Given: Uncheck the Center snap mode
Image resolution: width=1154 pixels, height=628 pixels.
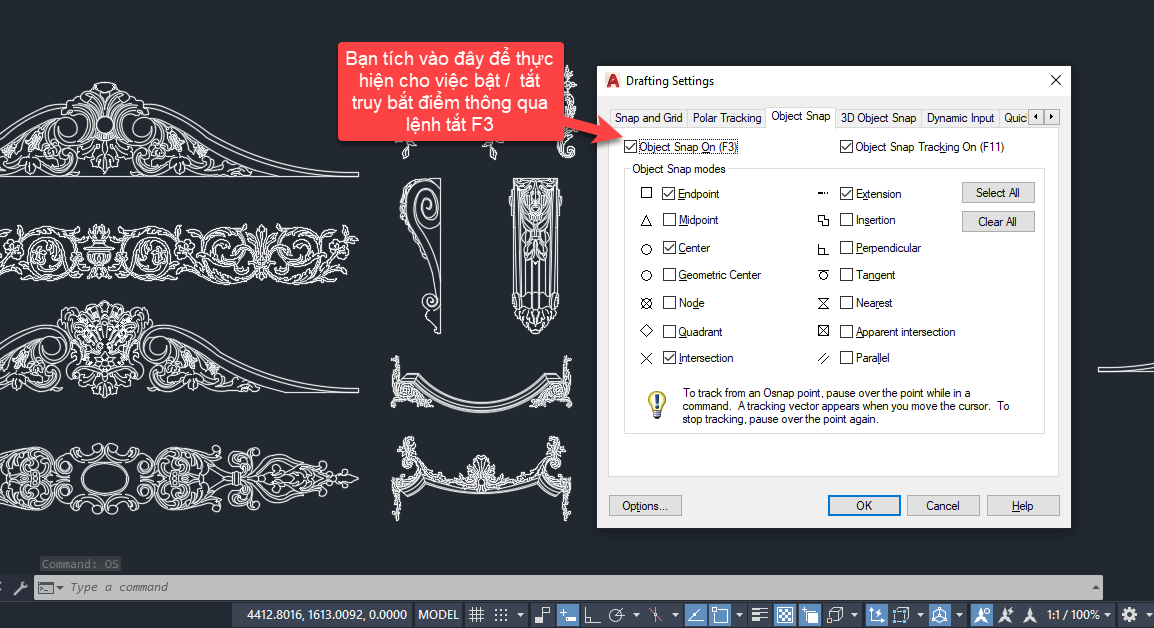Looking at the screenshot, I should pos(669,247).
